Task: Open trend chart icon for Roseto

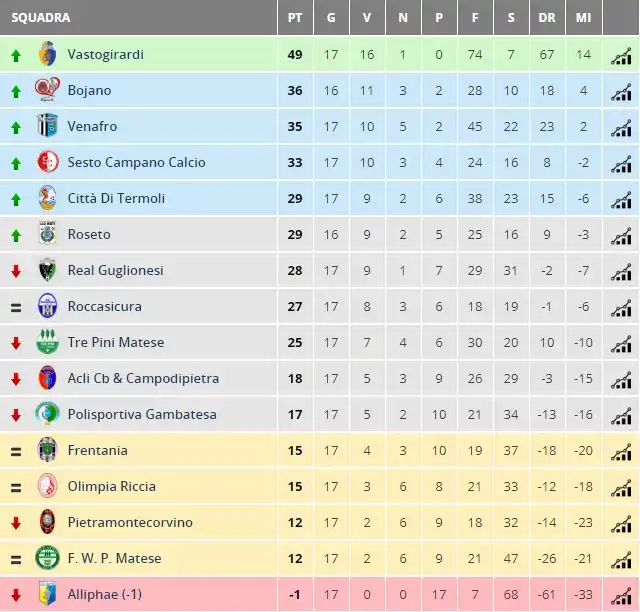Action: coord(621,236)
